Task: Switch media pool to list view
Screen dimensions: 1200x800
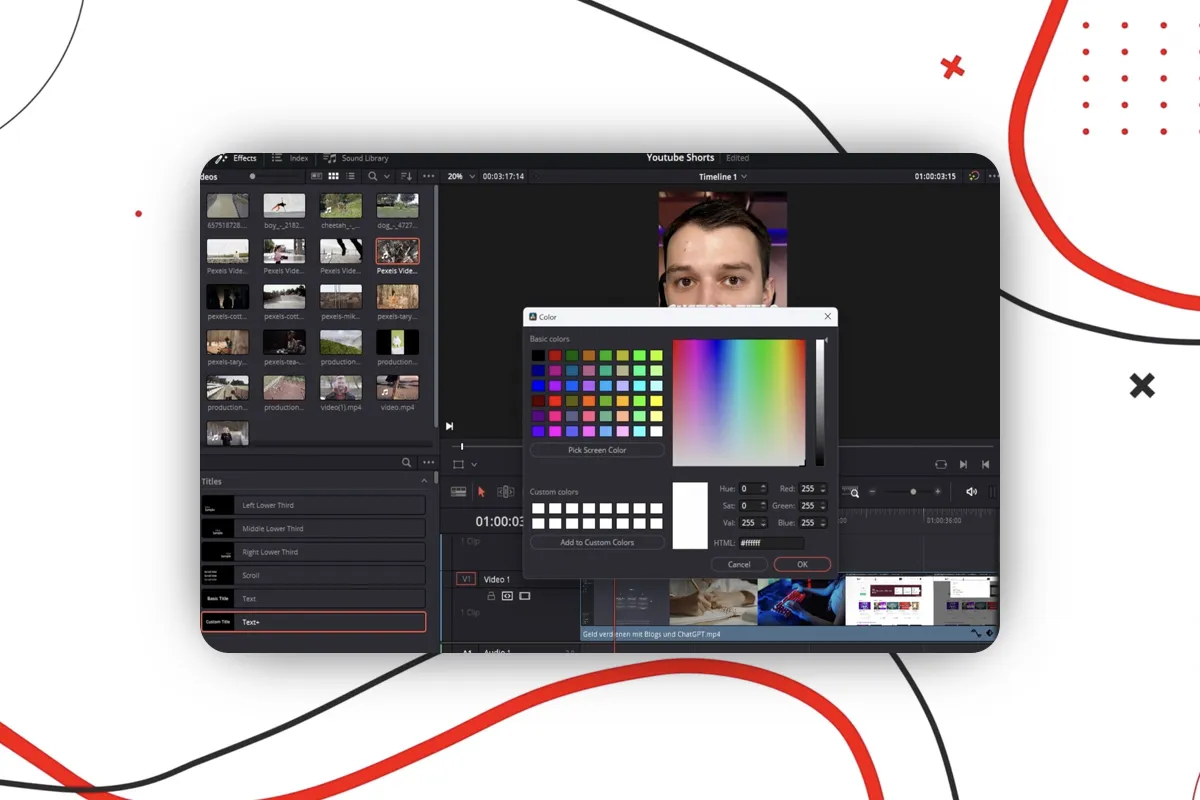Action: click(x=349, y=176)
